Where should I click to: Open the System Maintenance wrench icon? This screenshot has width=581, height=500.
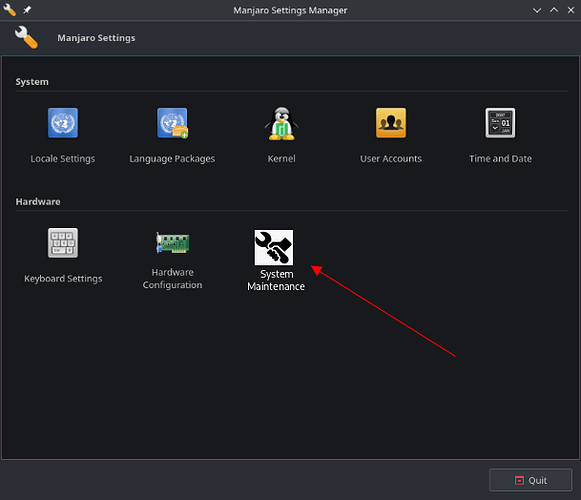pyautogui.click(x=274, y=248)
